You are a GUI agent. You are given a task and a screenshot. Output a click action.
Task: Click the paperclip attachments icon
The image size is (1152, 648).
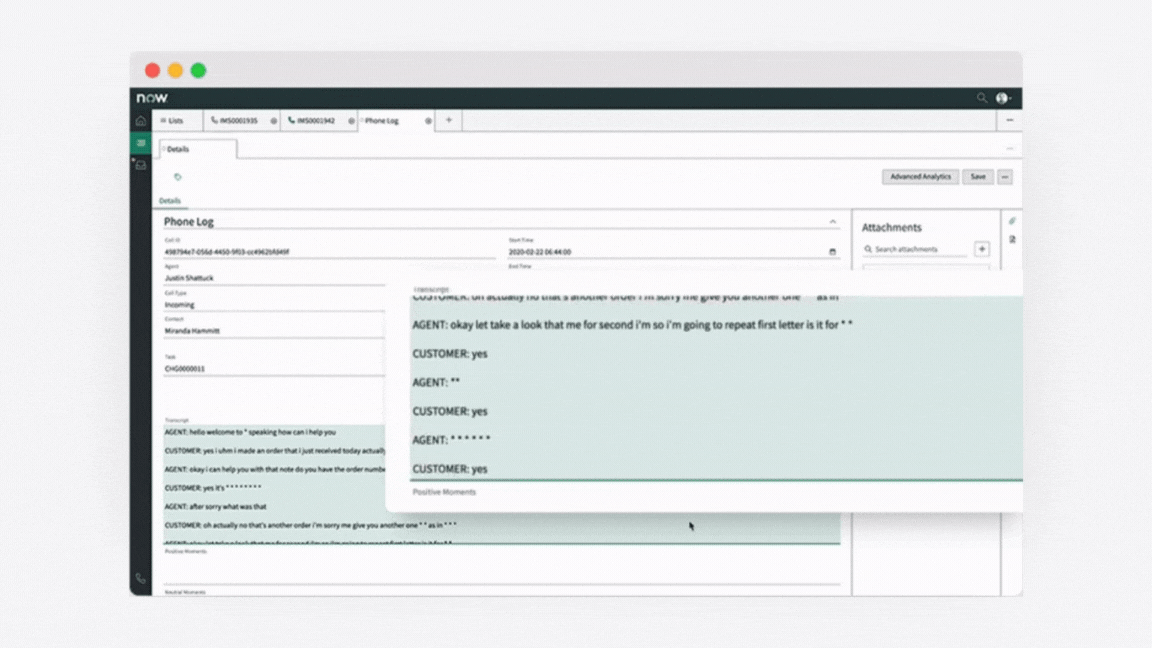click(x=1012, y=220)
